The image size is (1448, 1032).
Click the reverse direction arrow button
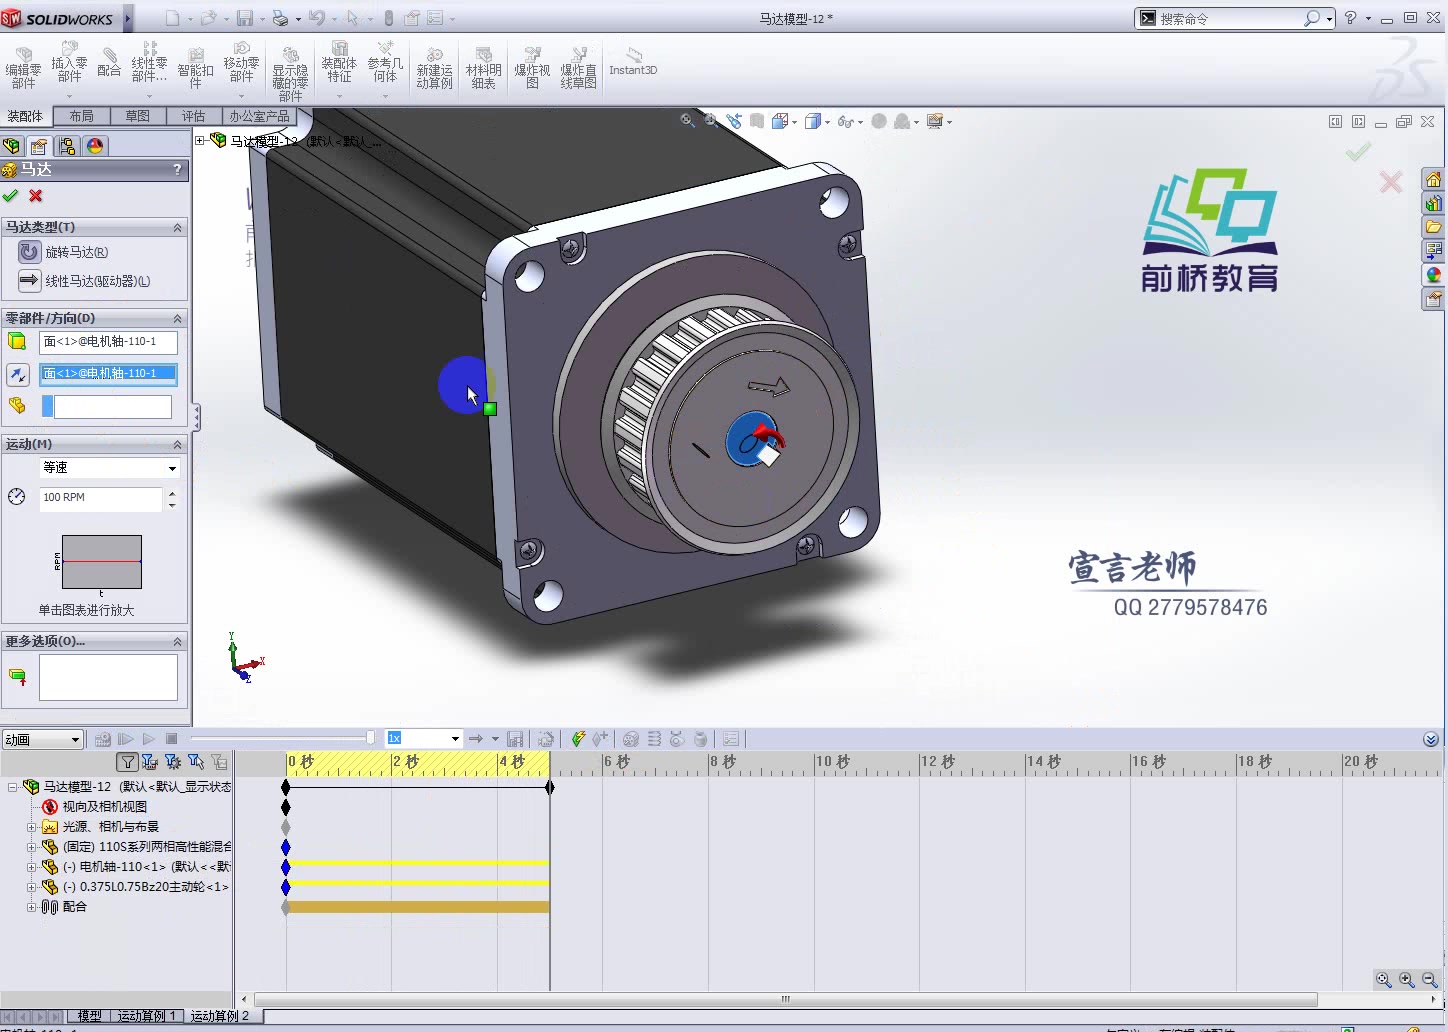pyautogui.click(x=18, y=374)
